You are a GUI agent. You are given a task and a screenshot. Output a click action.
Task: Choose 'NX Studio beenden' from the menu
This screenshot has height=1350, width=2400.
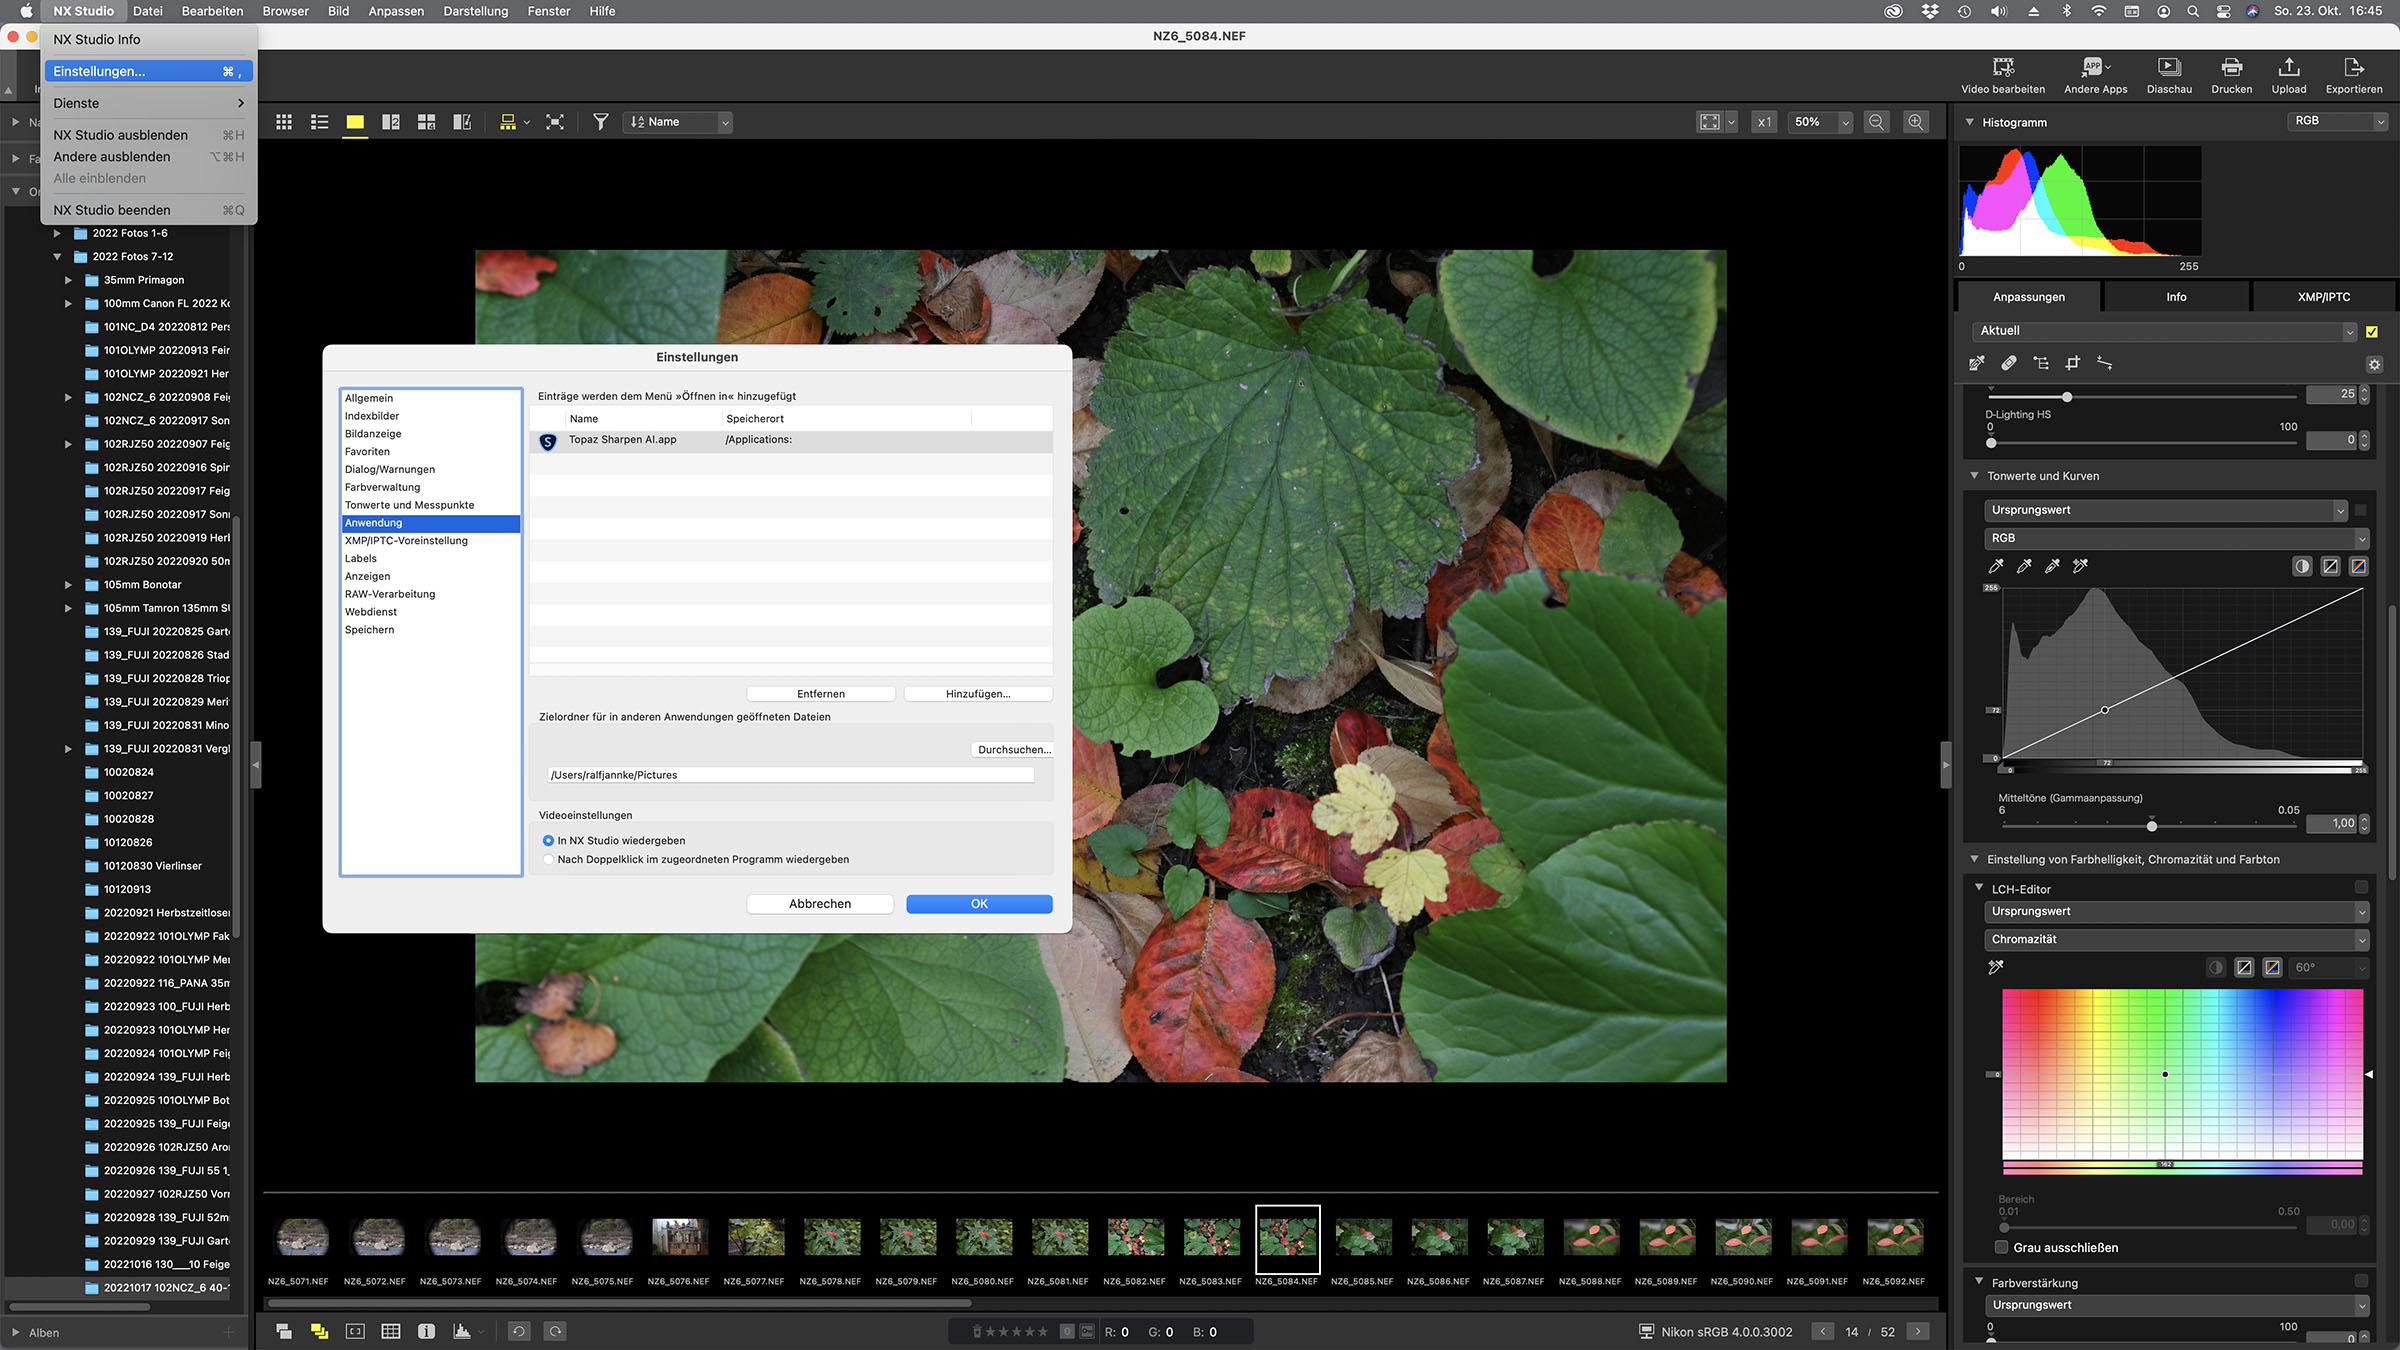click(x=148, y=210)
